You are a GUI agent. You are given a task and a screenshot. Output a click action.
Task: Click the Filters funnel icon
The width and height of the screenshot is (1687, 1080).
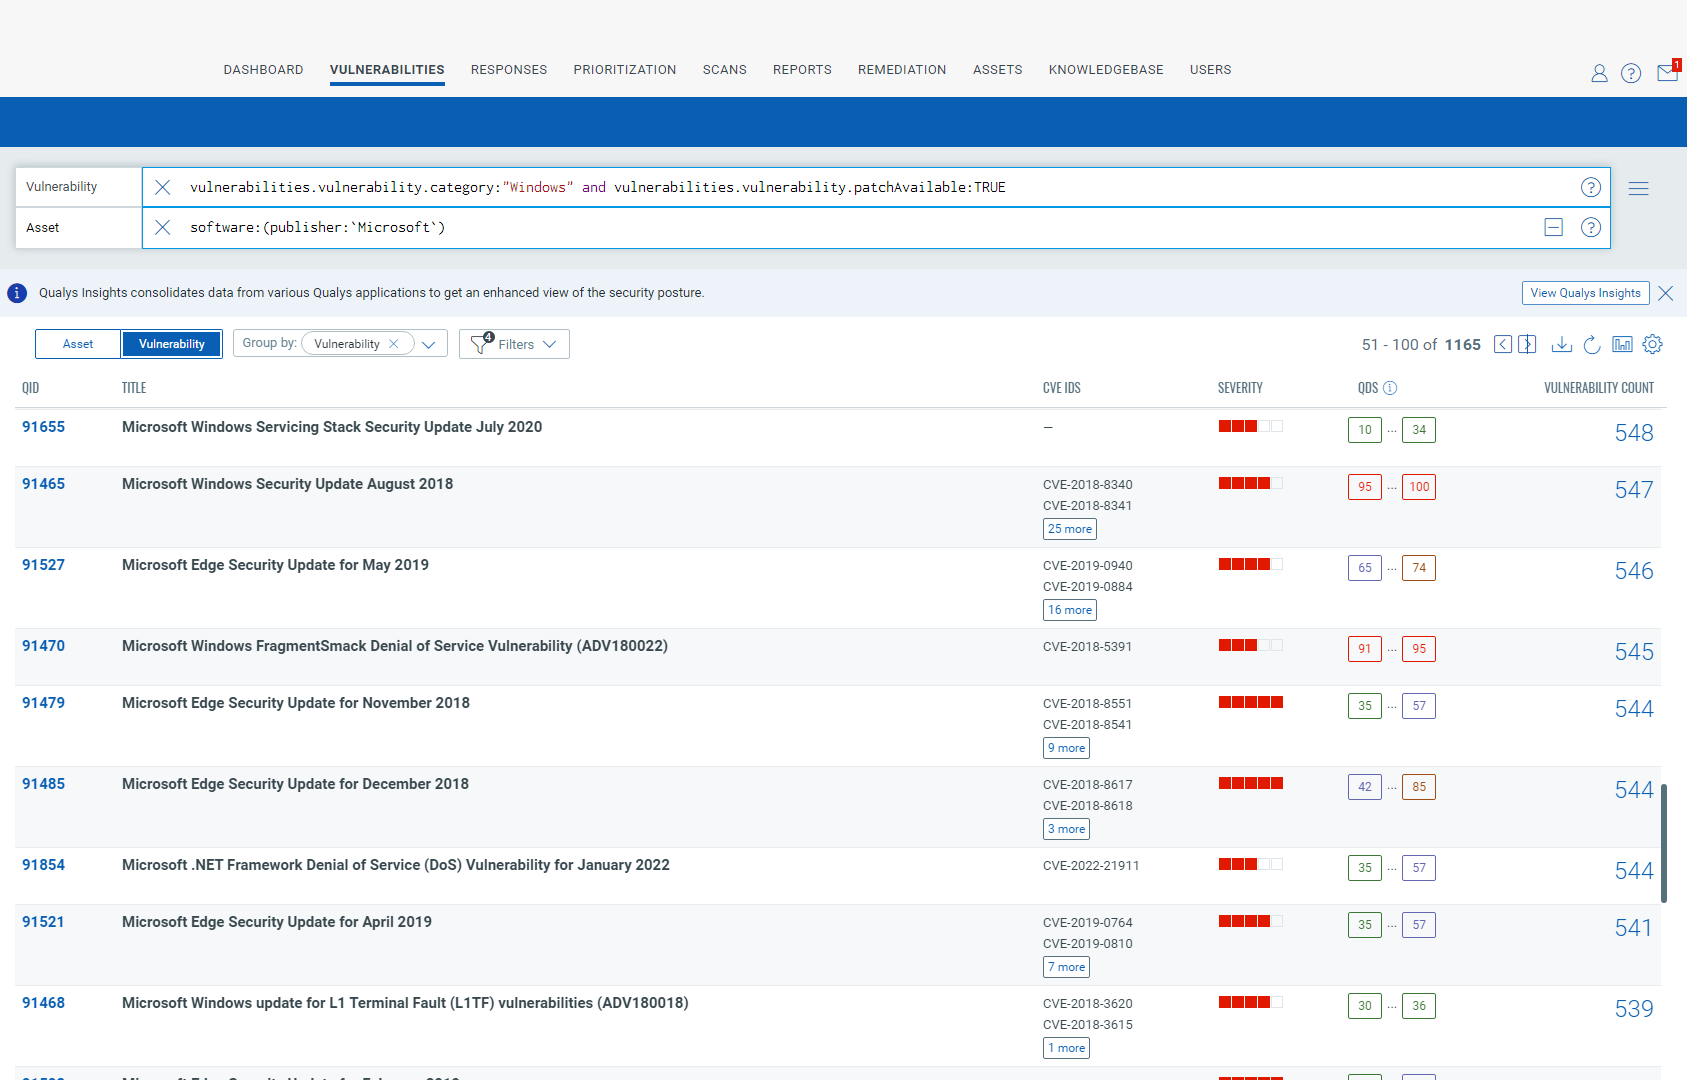coord(481,343)
